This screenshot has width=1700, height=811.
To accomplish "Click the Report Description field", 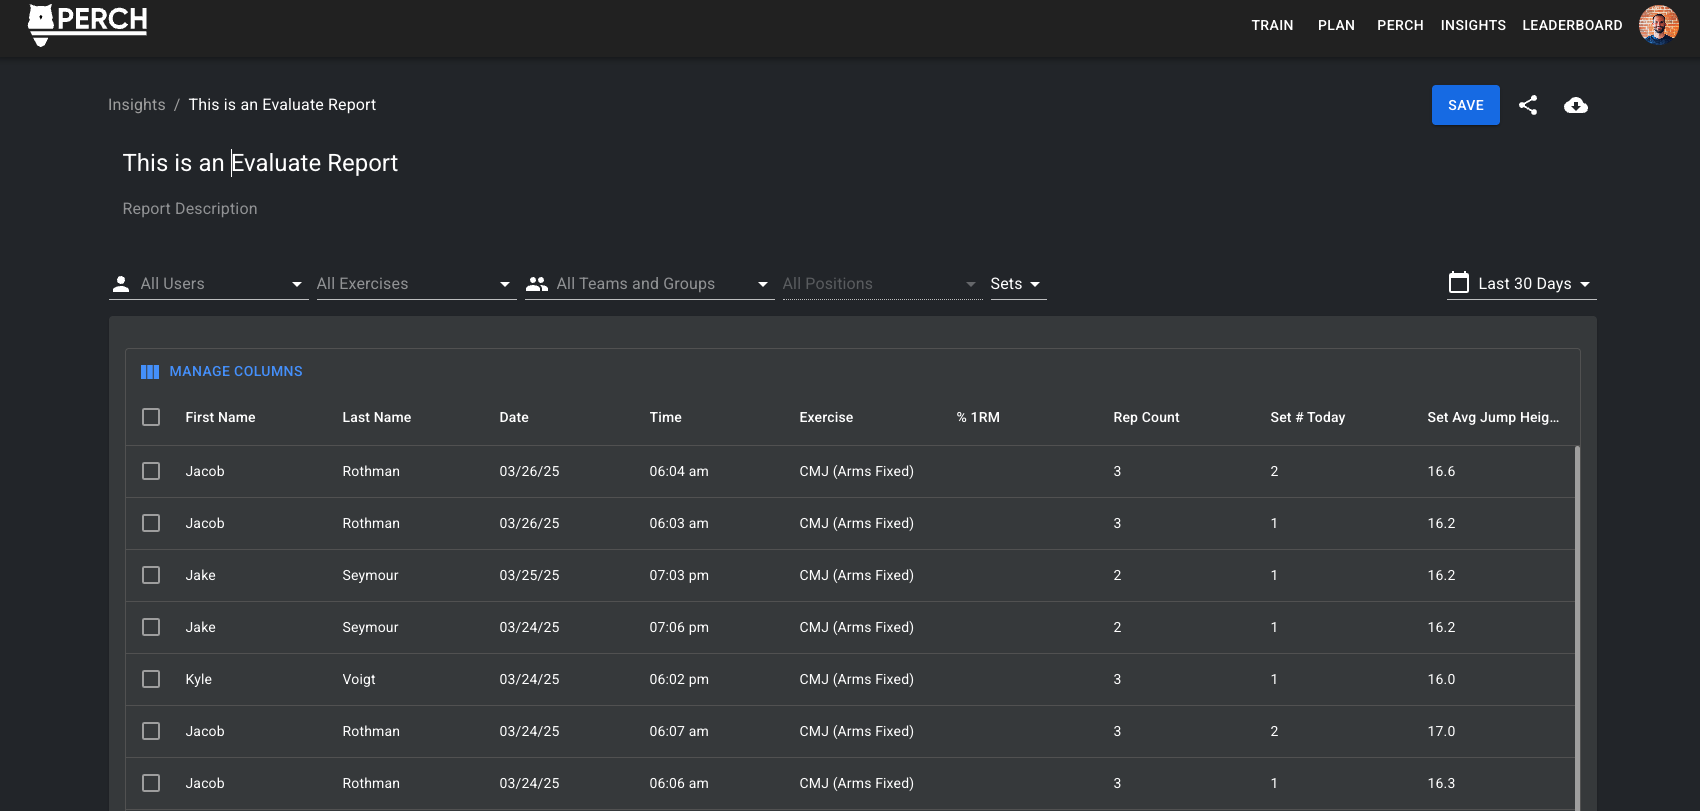I will pyautogui.click(x=190, y=209).
